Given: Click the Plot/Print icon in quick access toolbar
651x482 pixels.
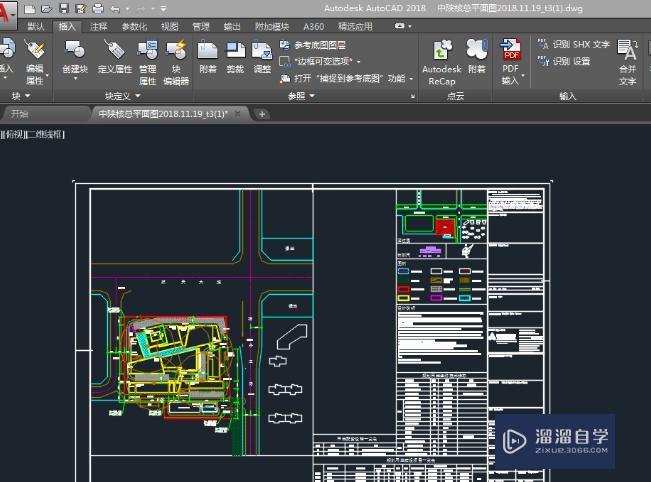Looking at the screenshot, I should [x=96, y=8].
